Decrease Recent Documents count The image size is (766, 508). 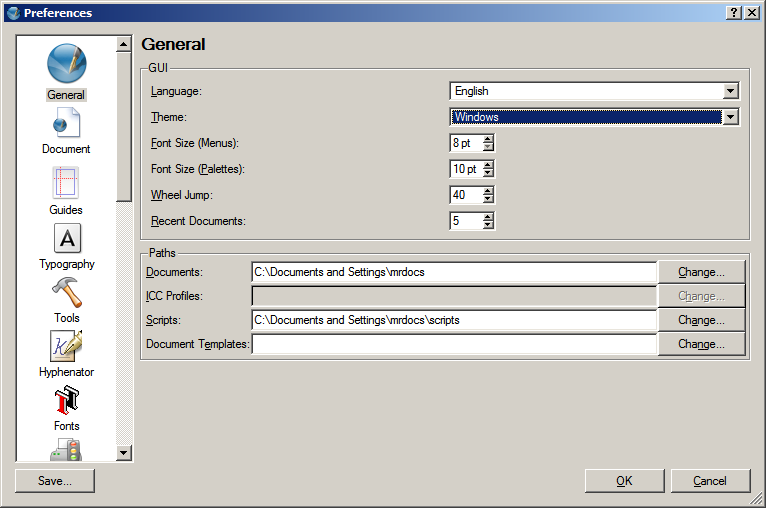pyautogui.click(x=488, y=226)
